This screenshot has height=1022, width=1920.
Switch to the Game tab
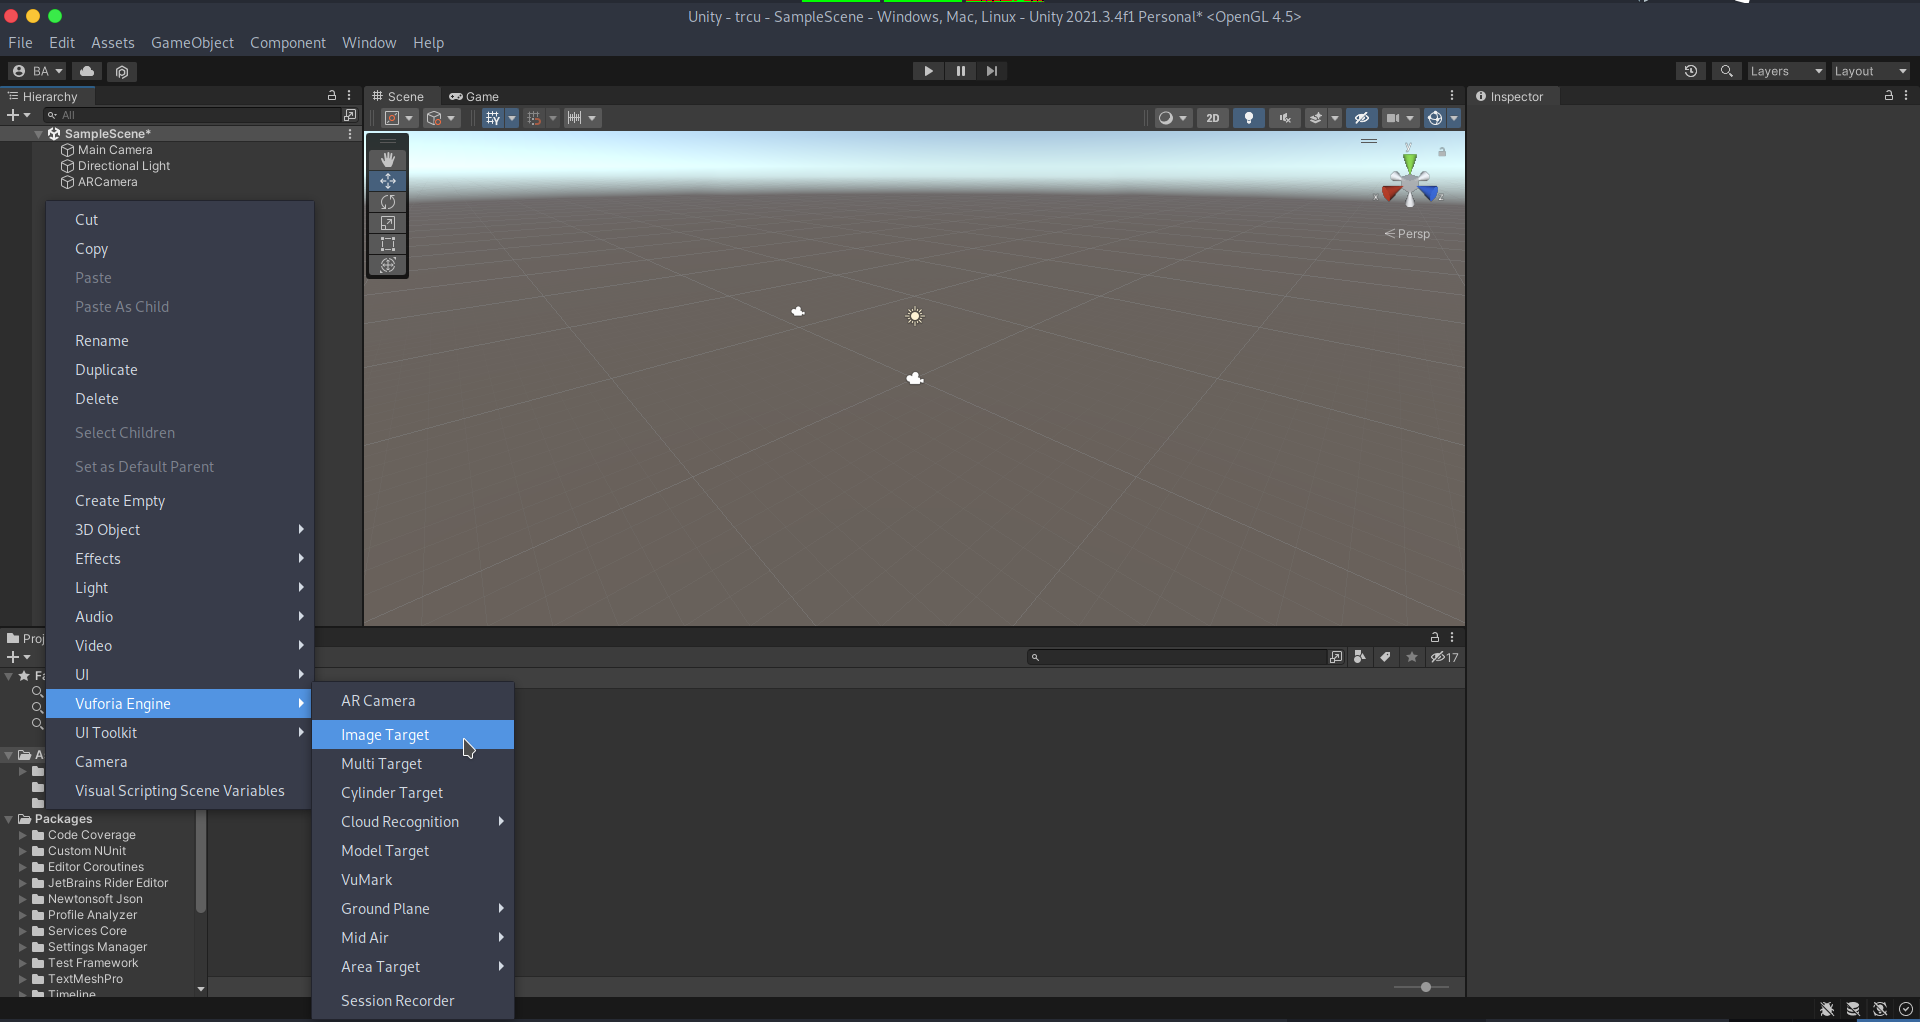tap(474, 96)
